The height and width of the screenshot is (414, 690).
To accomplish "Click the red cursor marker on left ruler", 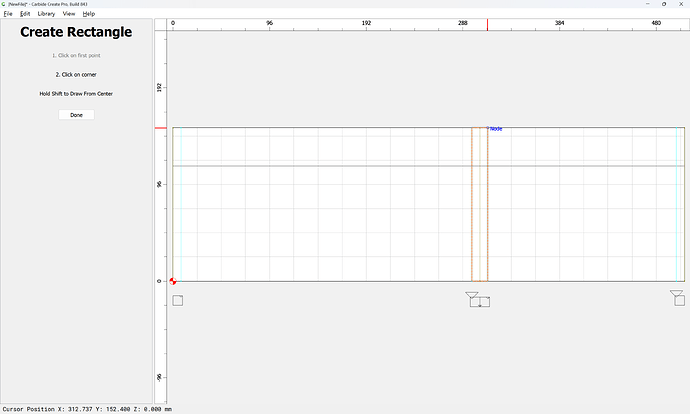I will point(161,128).
